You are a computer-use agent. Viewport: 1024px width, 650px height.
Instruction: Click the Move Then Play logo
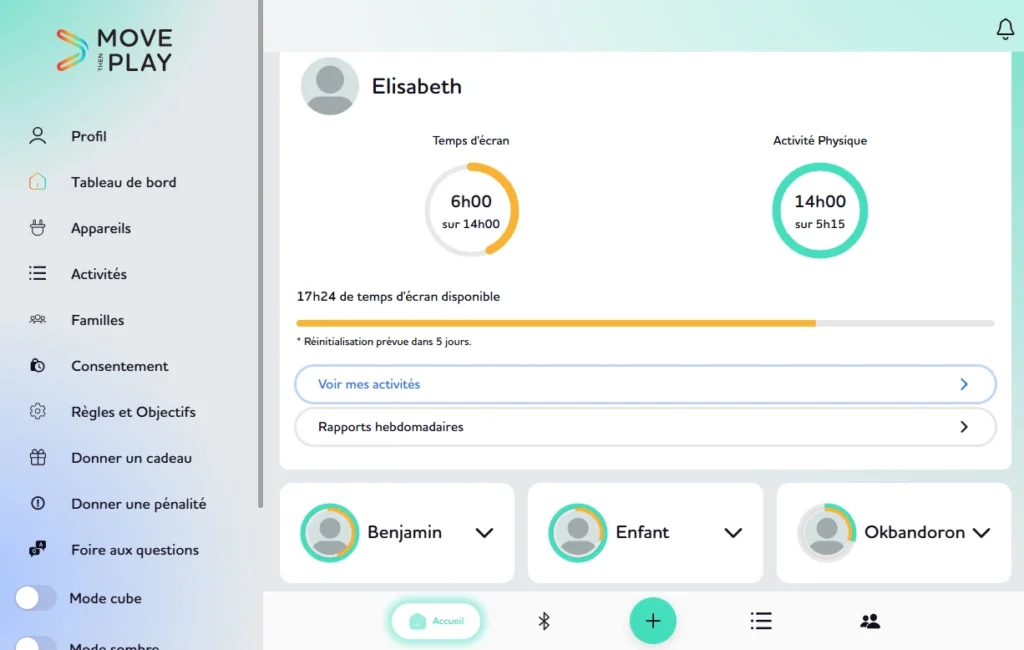click(x=114, y=50)
